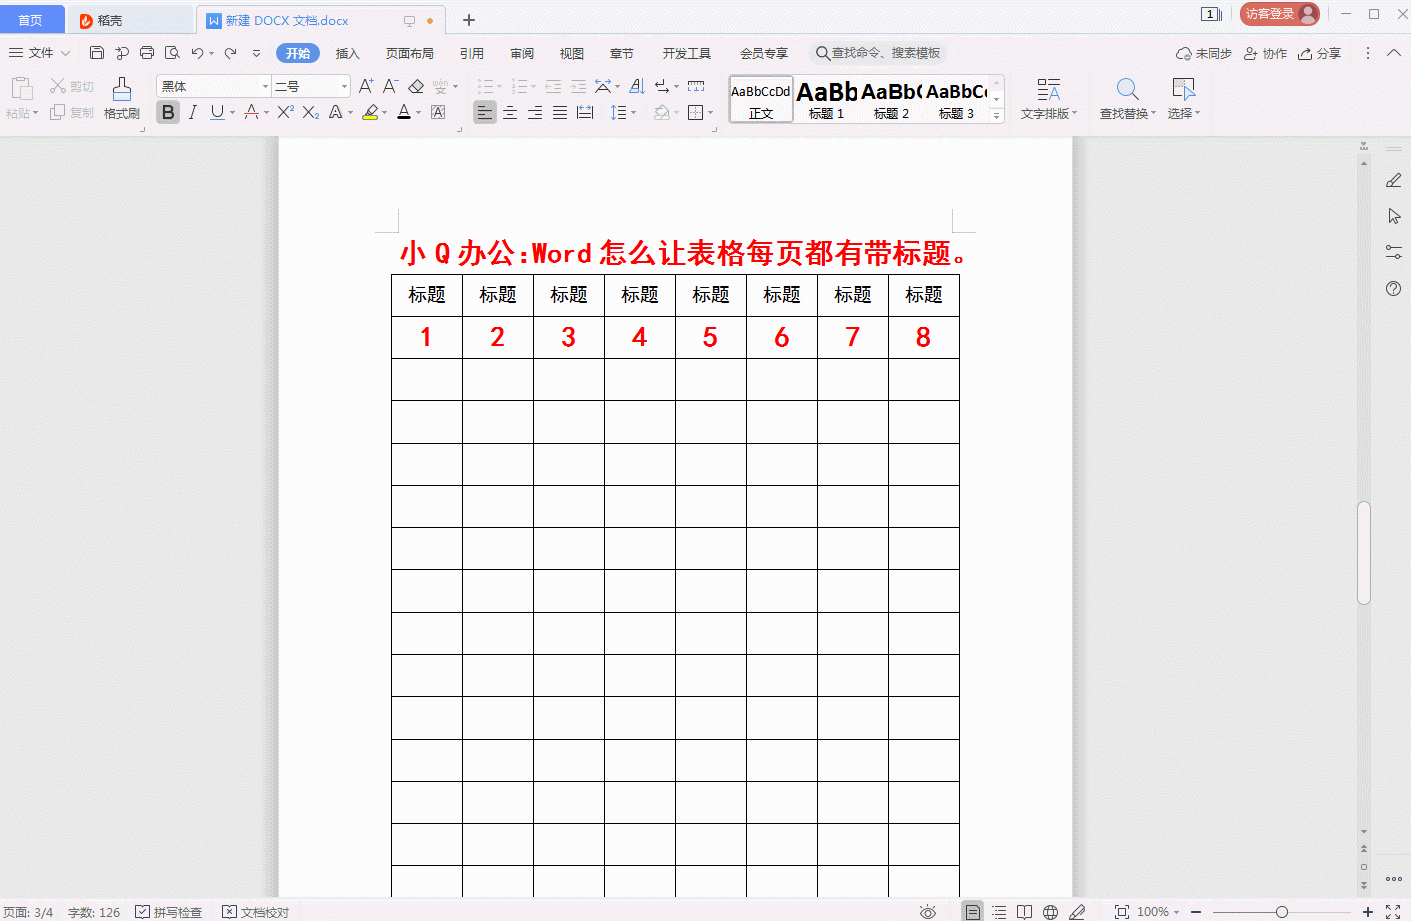
Task: Switch to the Page Layout (页面布局) tab
Action: [x=410, y=53]
